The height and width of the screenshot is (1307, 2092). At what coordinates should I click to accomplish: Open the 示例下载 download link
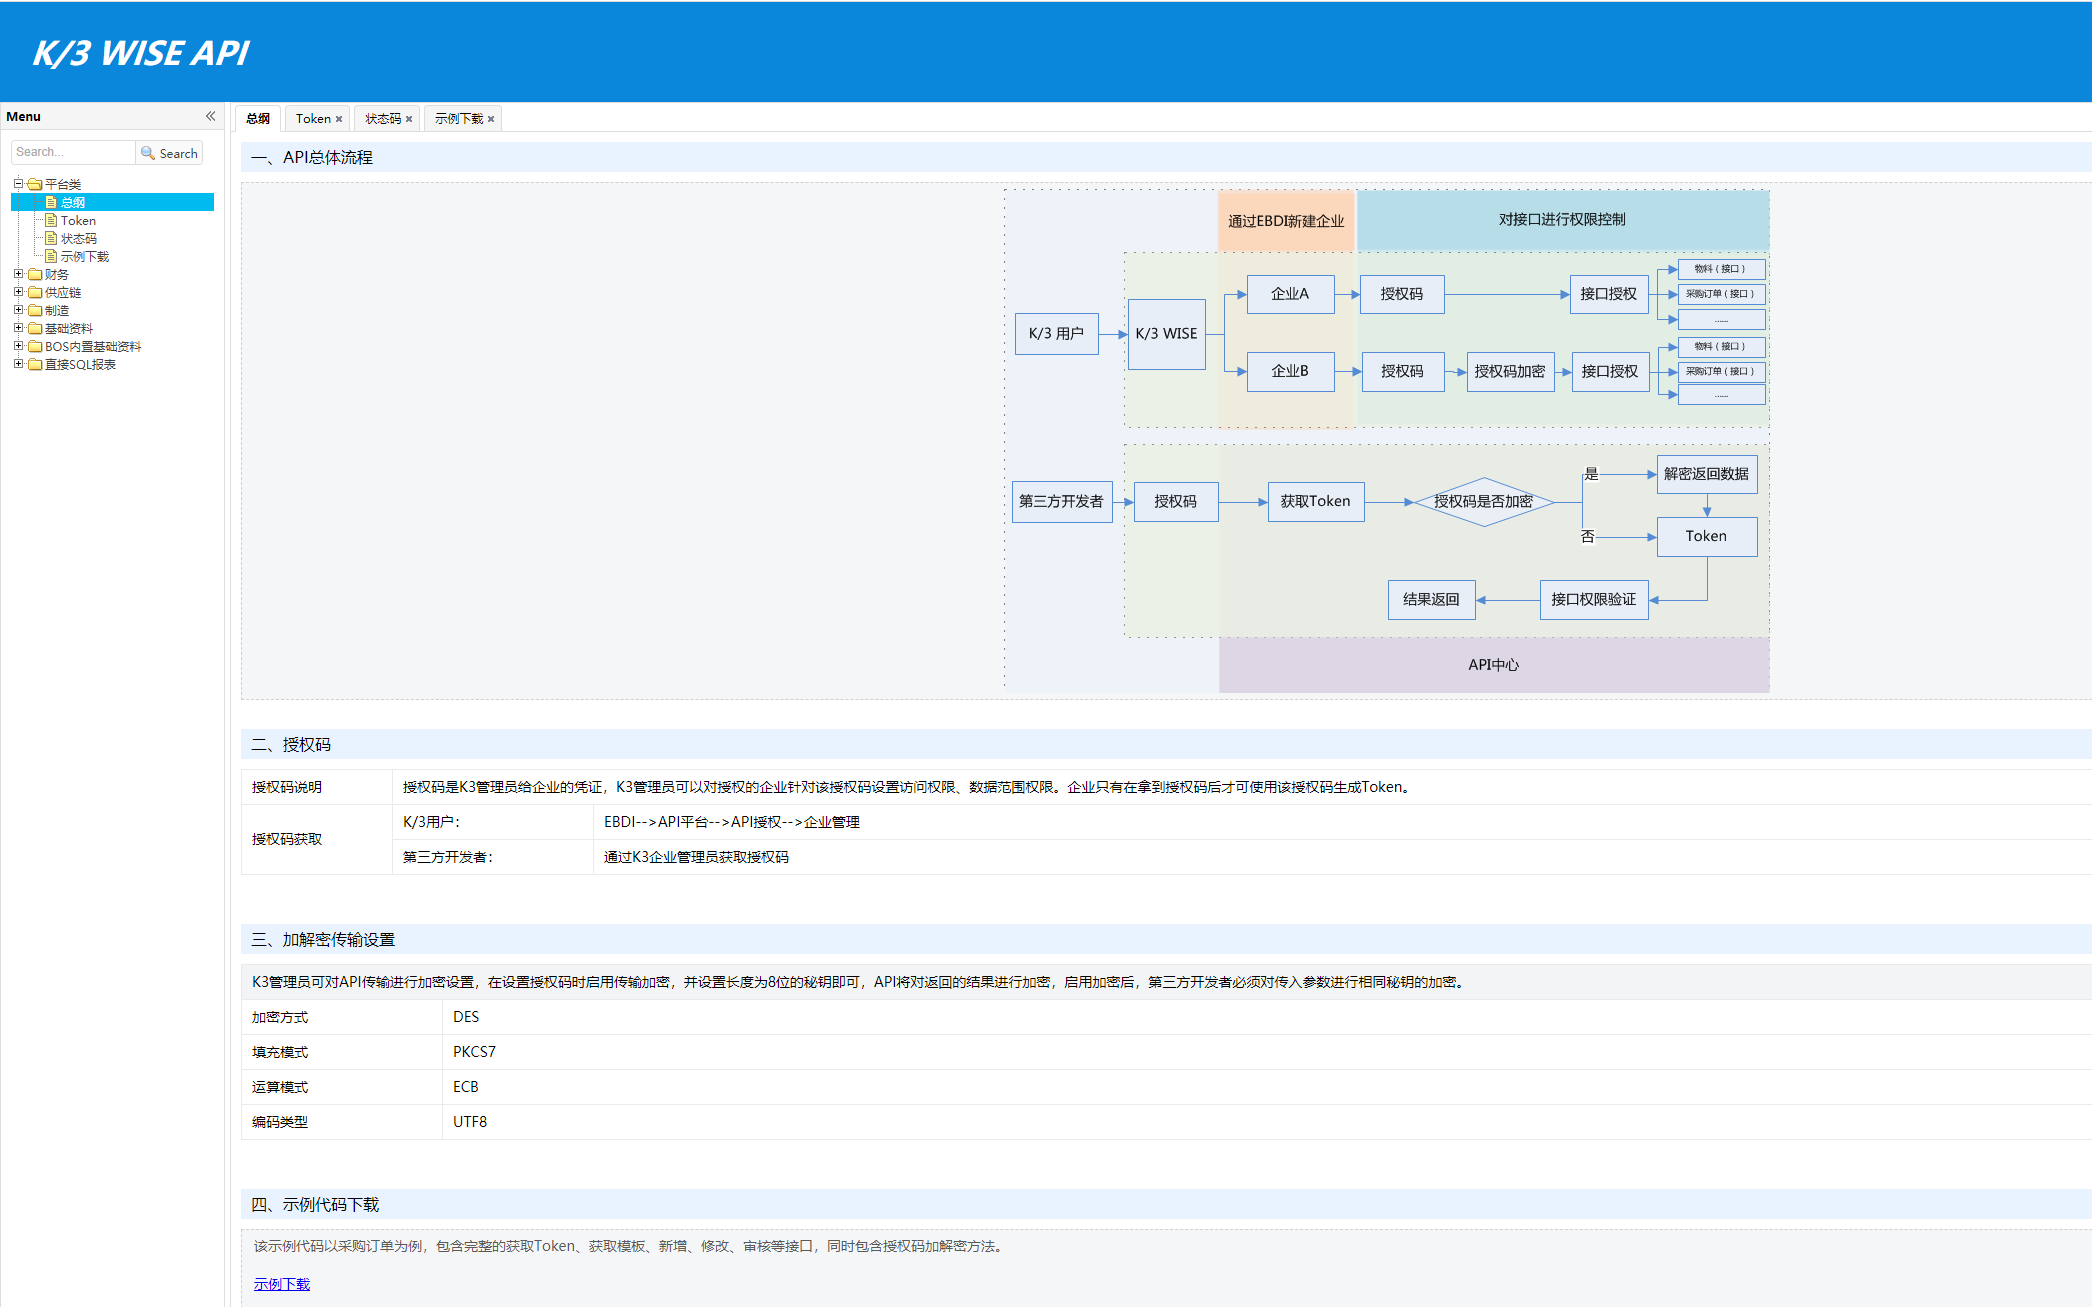(282, 1284)
